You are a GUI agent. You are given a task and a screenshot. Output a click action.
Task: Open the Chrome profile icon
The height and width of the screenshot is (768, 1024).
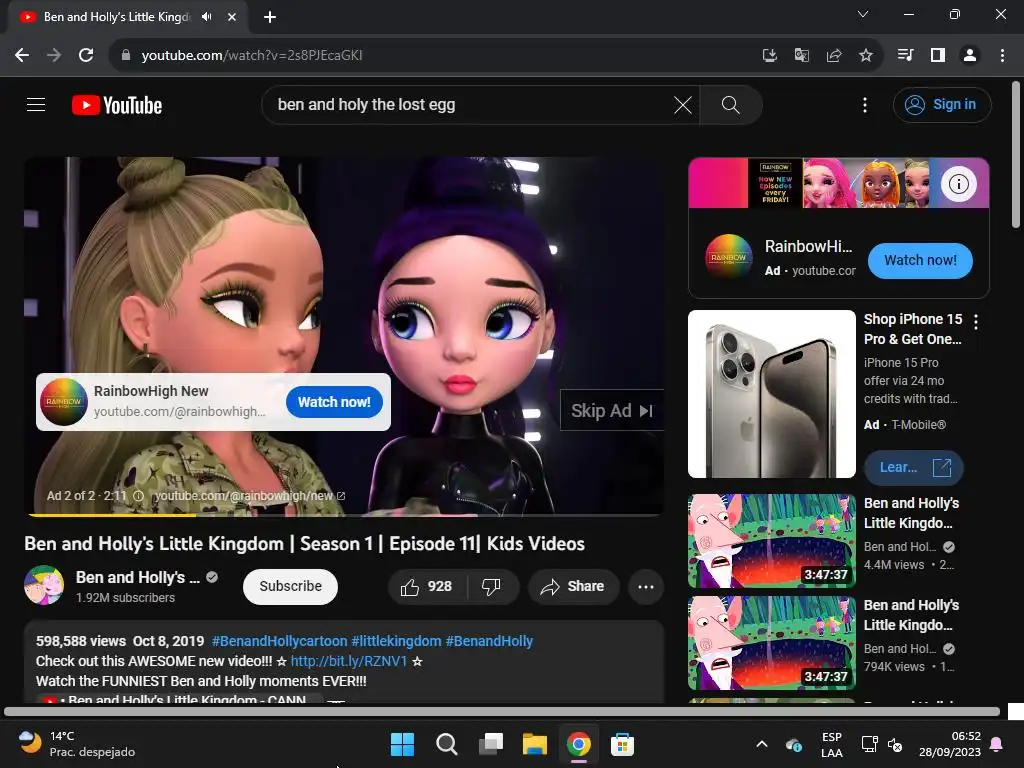pyautogui.click(x=970, y=55)
